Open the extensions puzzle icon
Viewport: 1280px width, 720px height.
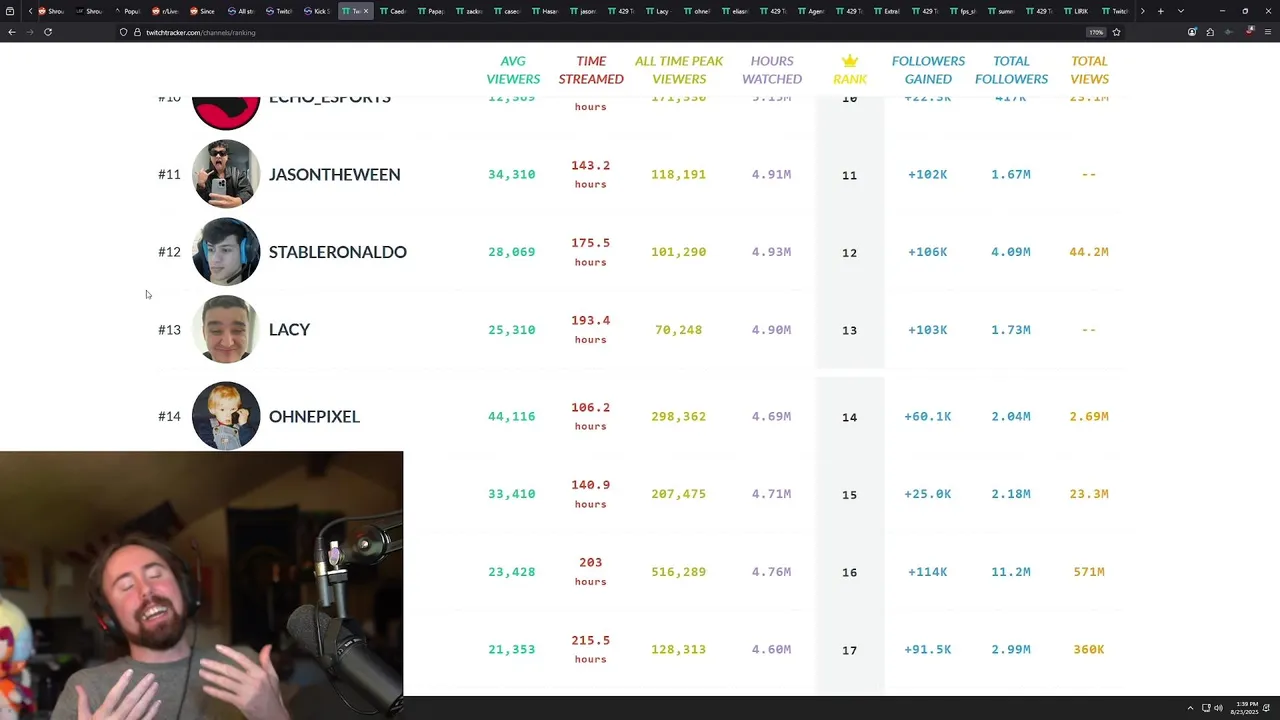click(x=1210, y=32)
